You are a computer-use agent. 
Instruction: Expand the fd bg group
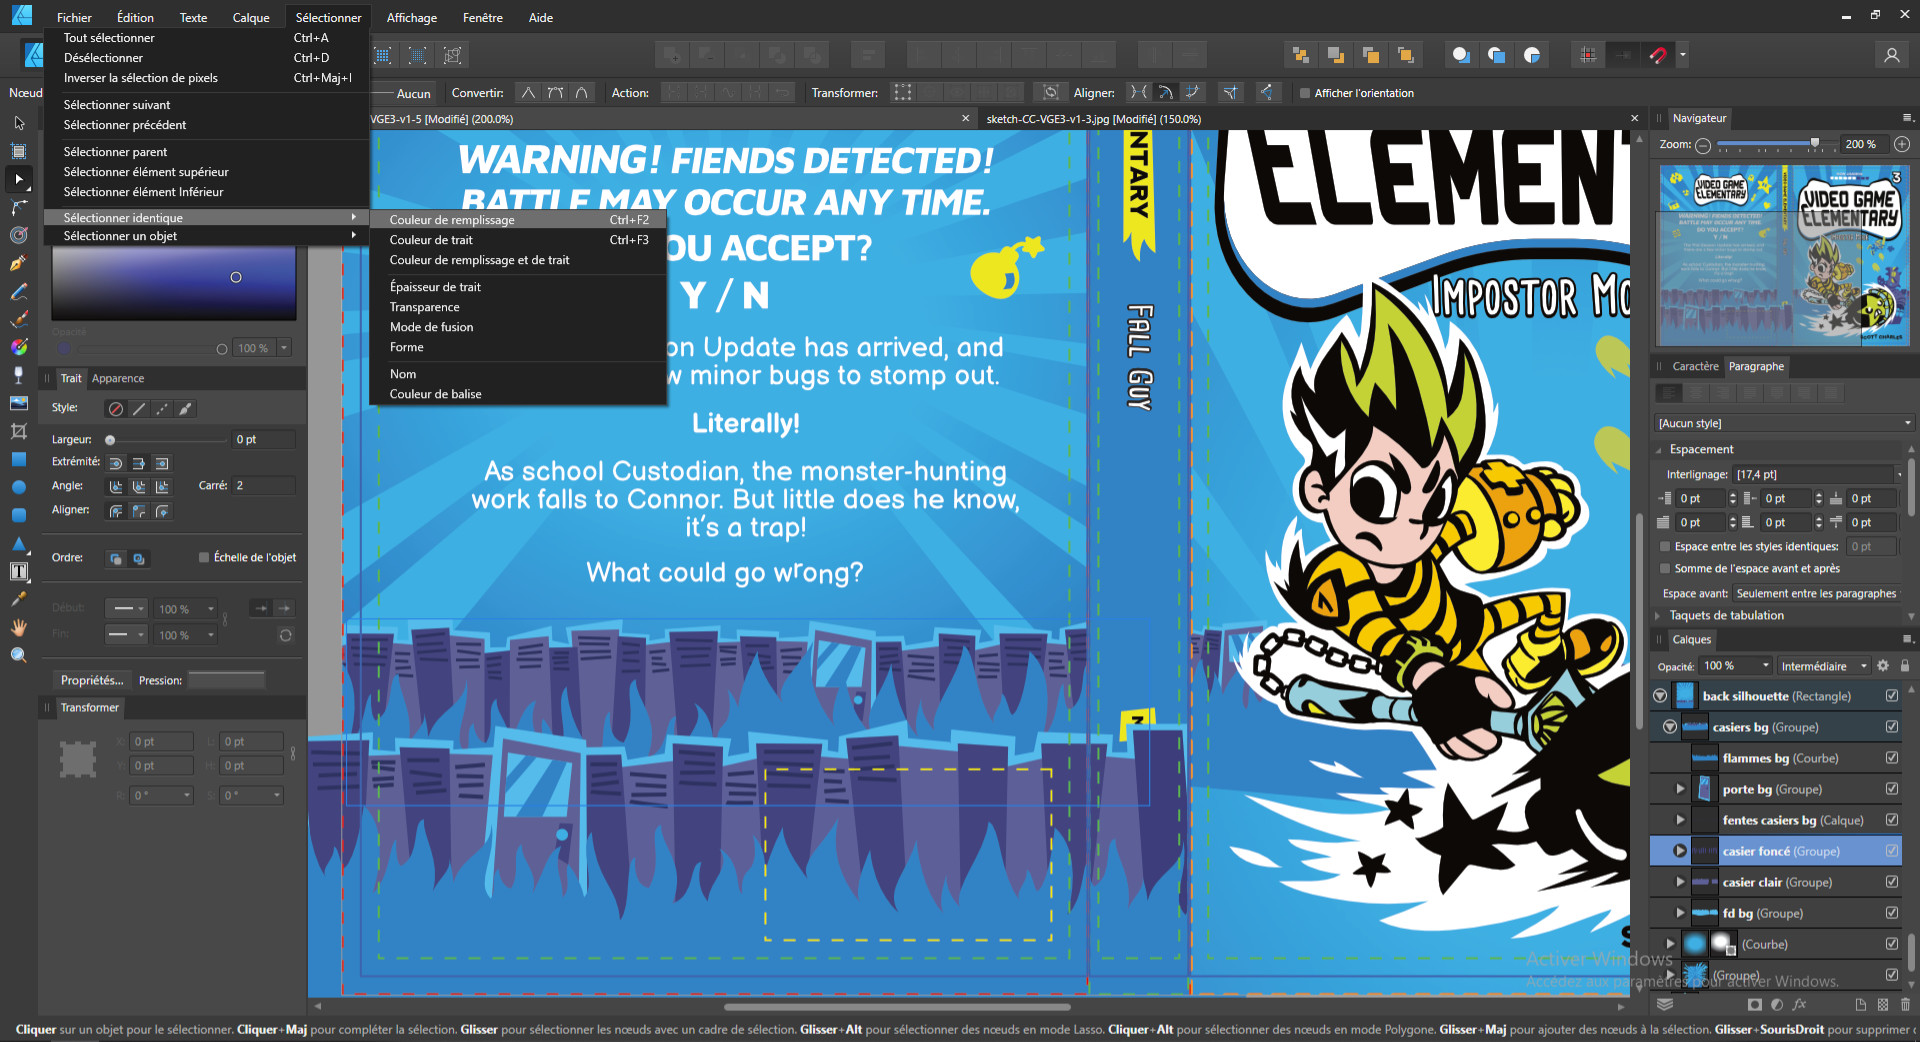1680,913
